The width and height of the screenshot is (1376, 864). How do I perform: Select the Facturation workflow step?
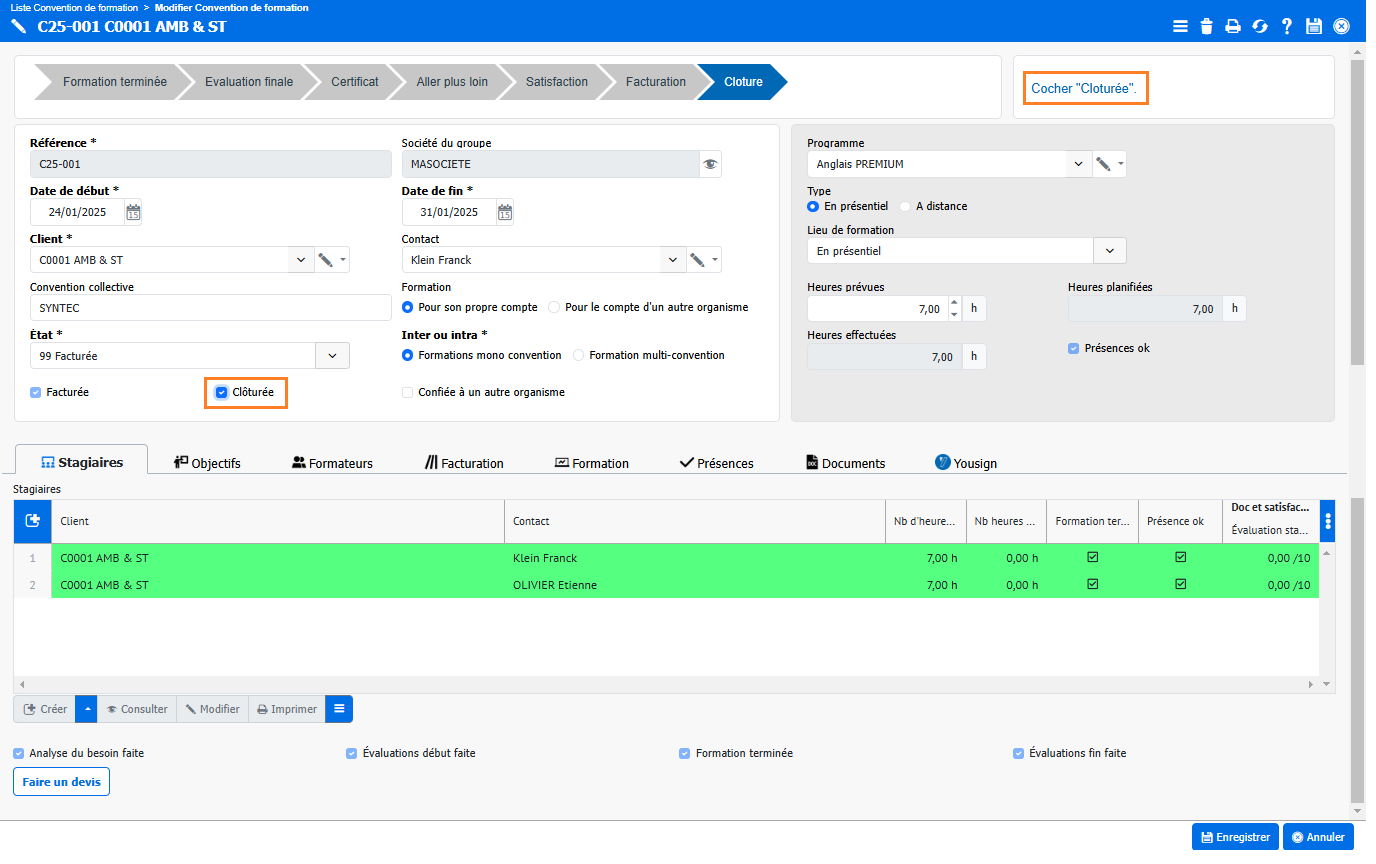coord(655,82)
